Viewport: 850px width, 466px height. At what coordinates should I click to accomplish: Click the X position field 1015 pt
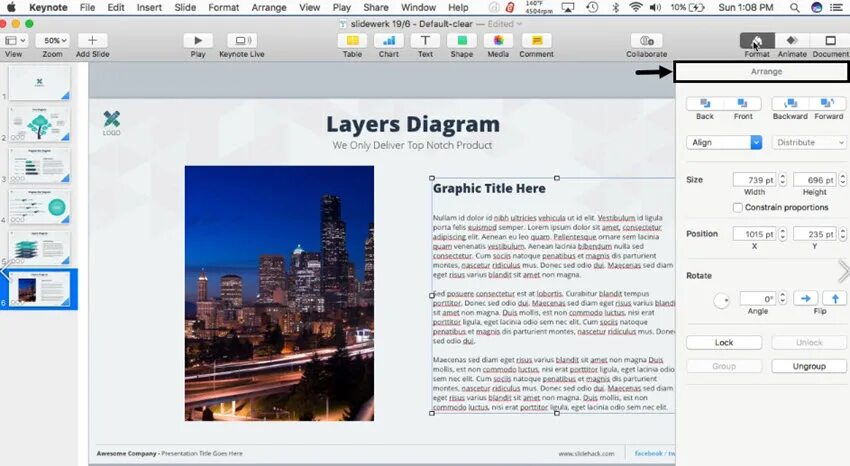click(755, 234)
